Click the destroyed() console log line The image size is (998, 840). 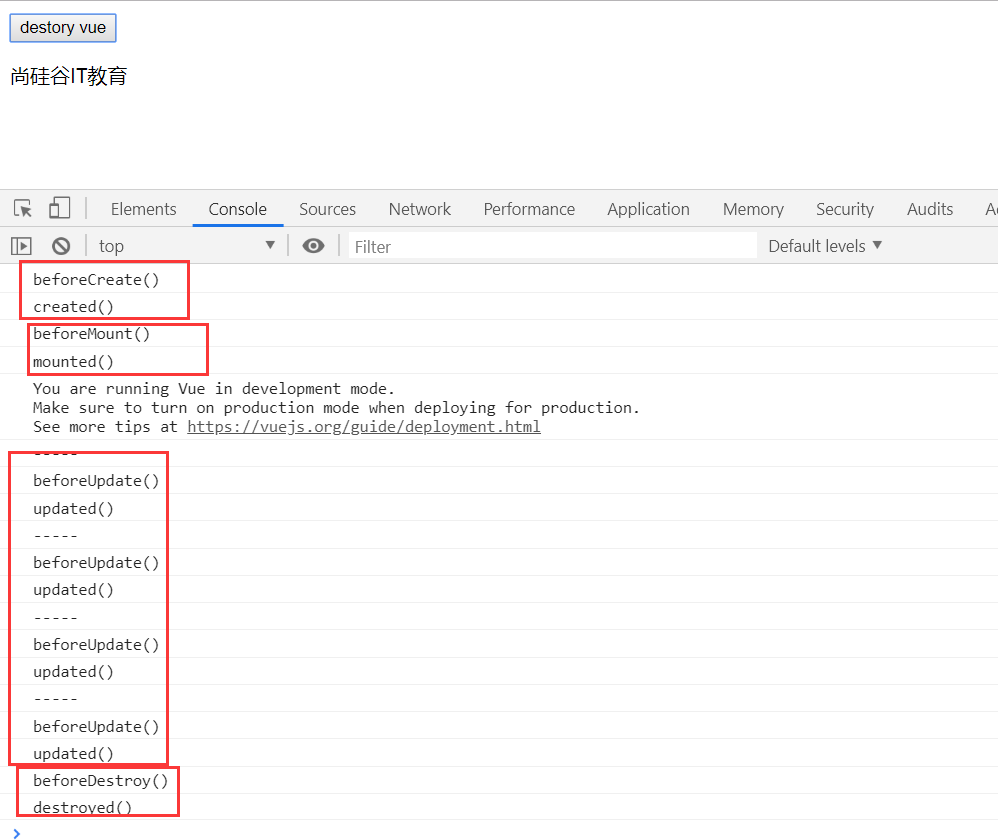coord(83,808)
